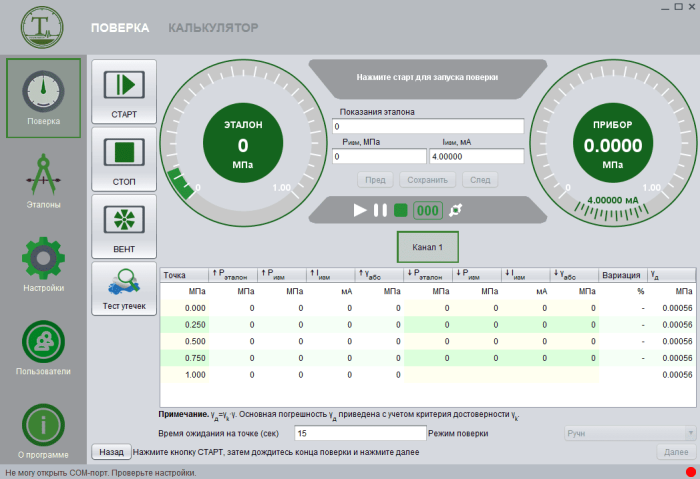700x479 pixels.
Task: Open the Поверка section in sidebar
Action: 43,97
